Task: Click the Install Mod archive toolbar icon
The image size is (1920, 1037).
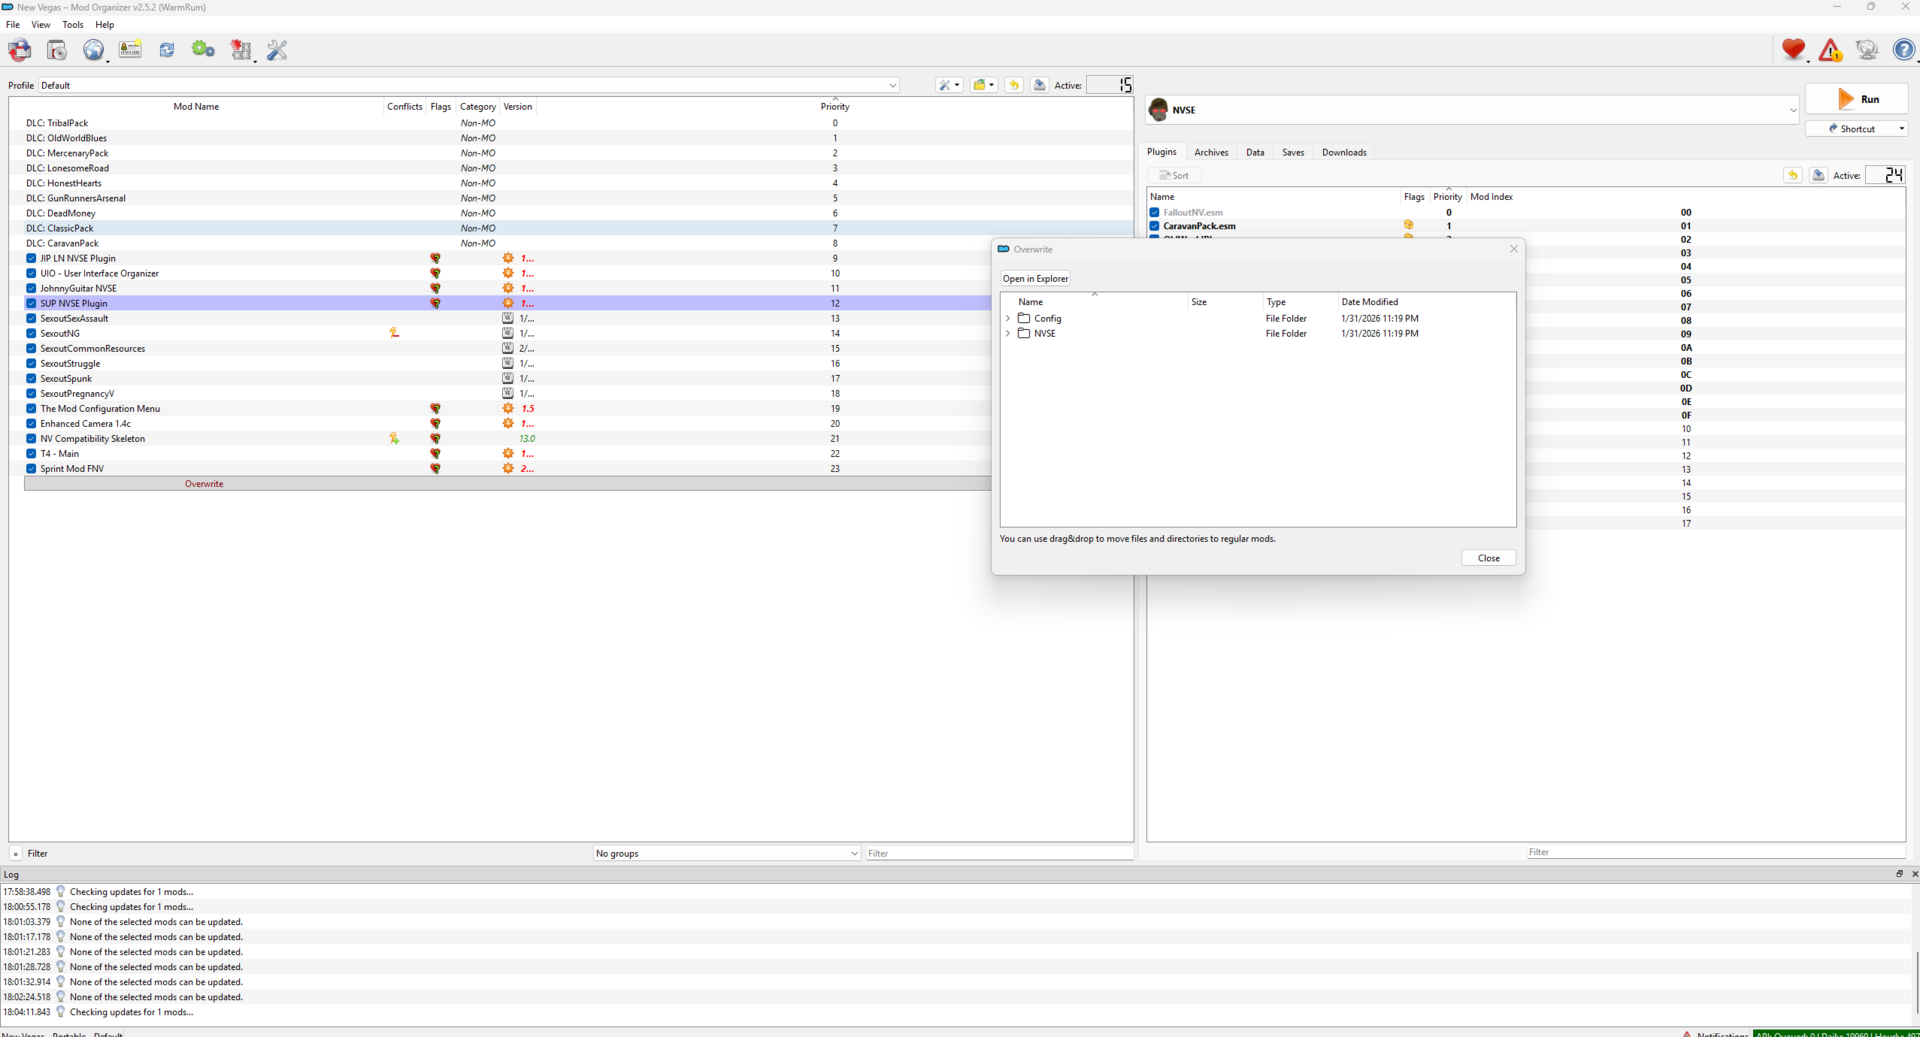Action: [x=56, y=49]
